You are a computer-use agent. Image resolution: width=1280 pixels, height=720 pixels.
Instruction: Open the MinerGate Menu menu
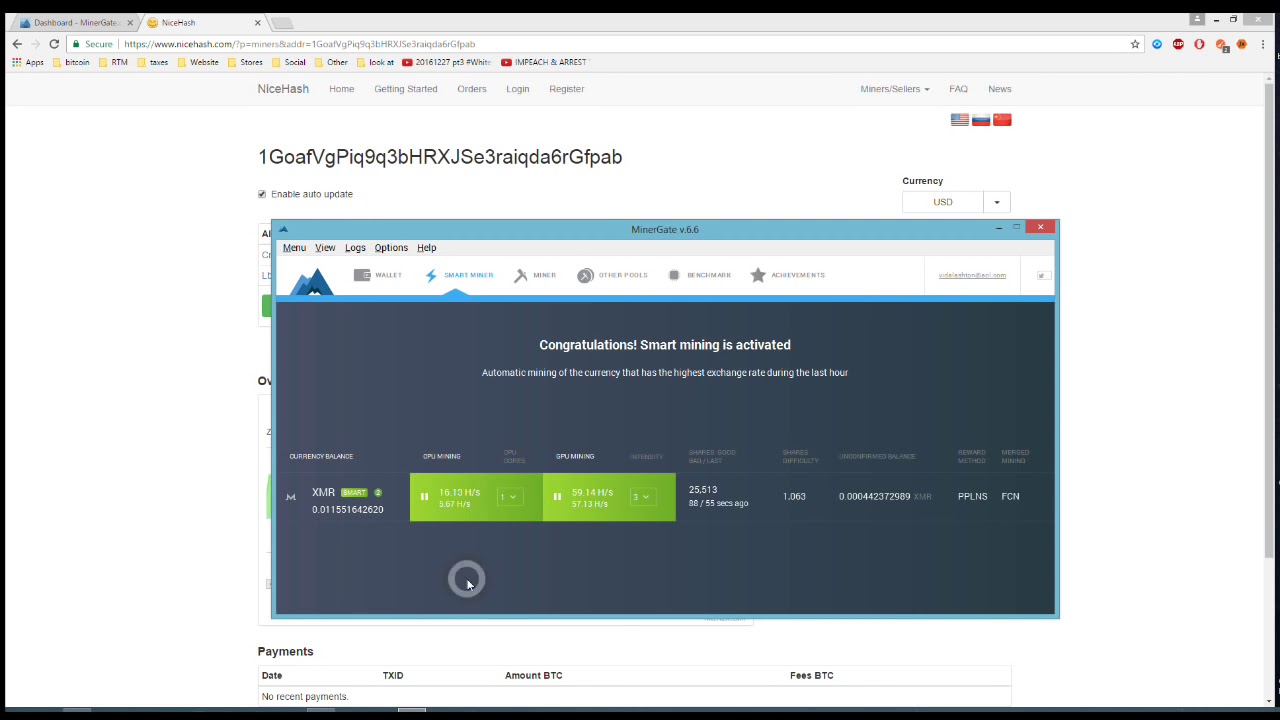point(294,248)
